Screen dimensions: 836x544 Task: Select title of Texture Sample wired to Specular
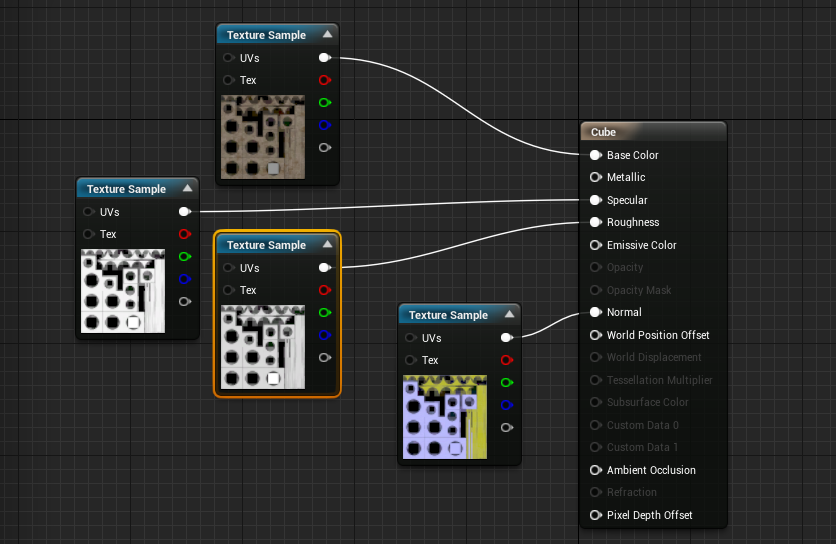pyautogui.click(x=126, y=189)
